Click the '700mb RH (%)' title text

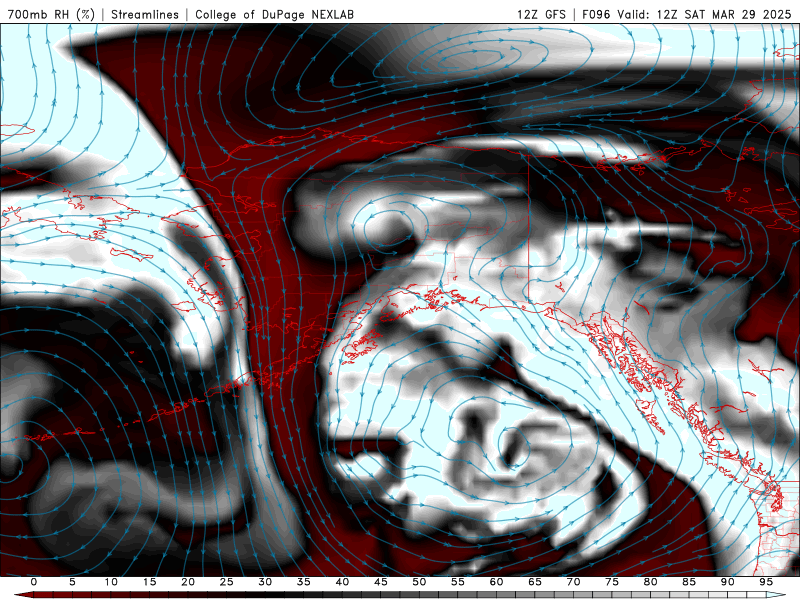pos(51,14)
